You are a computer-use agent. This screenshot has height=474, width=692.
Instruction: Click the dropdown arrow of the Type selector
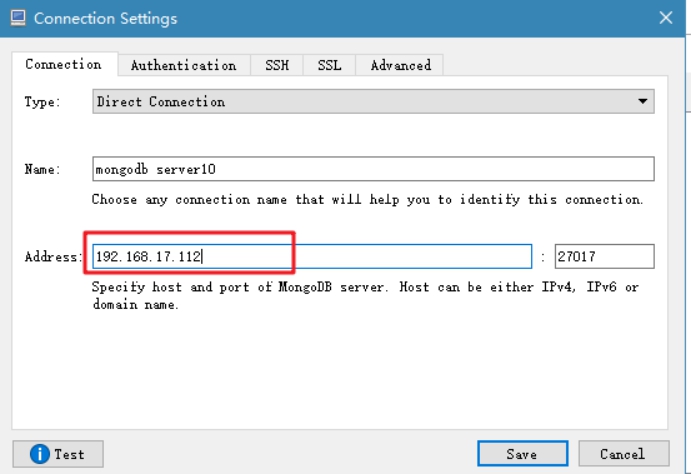click(643, 102)
